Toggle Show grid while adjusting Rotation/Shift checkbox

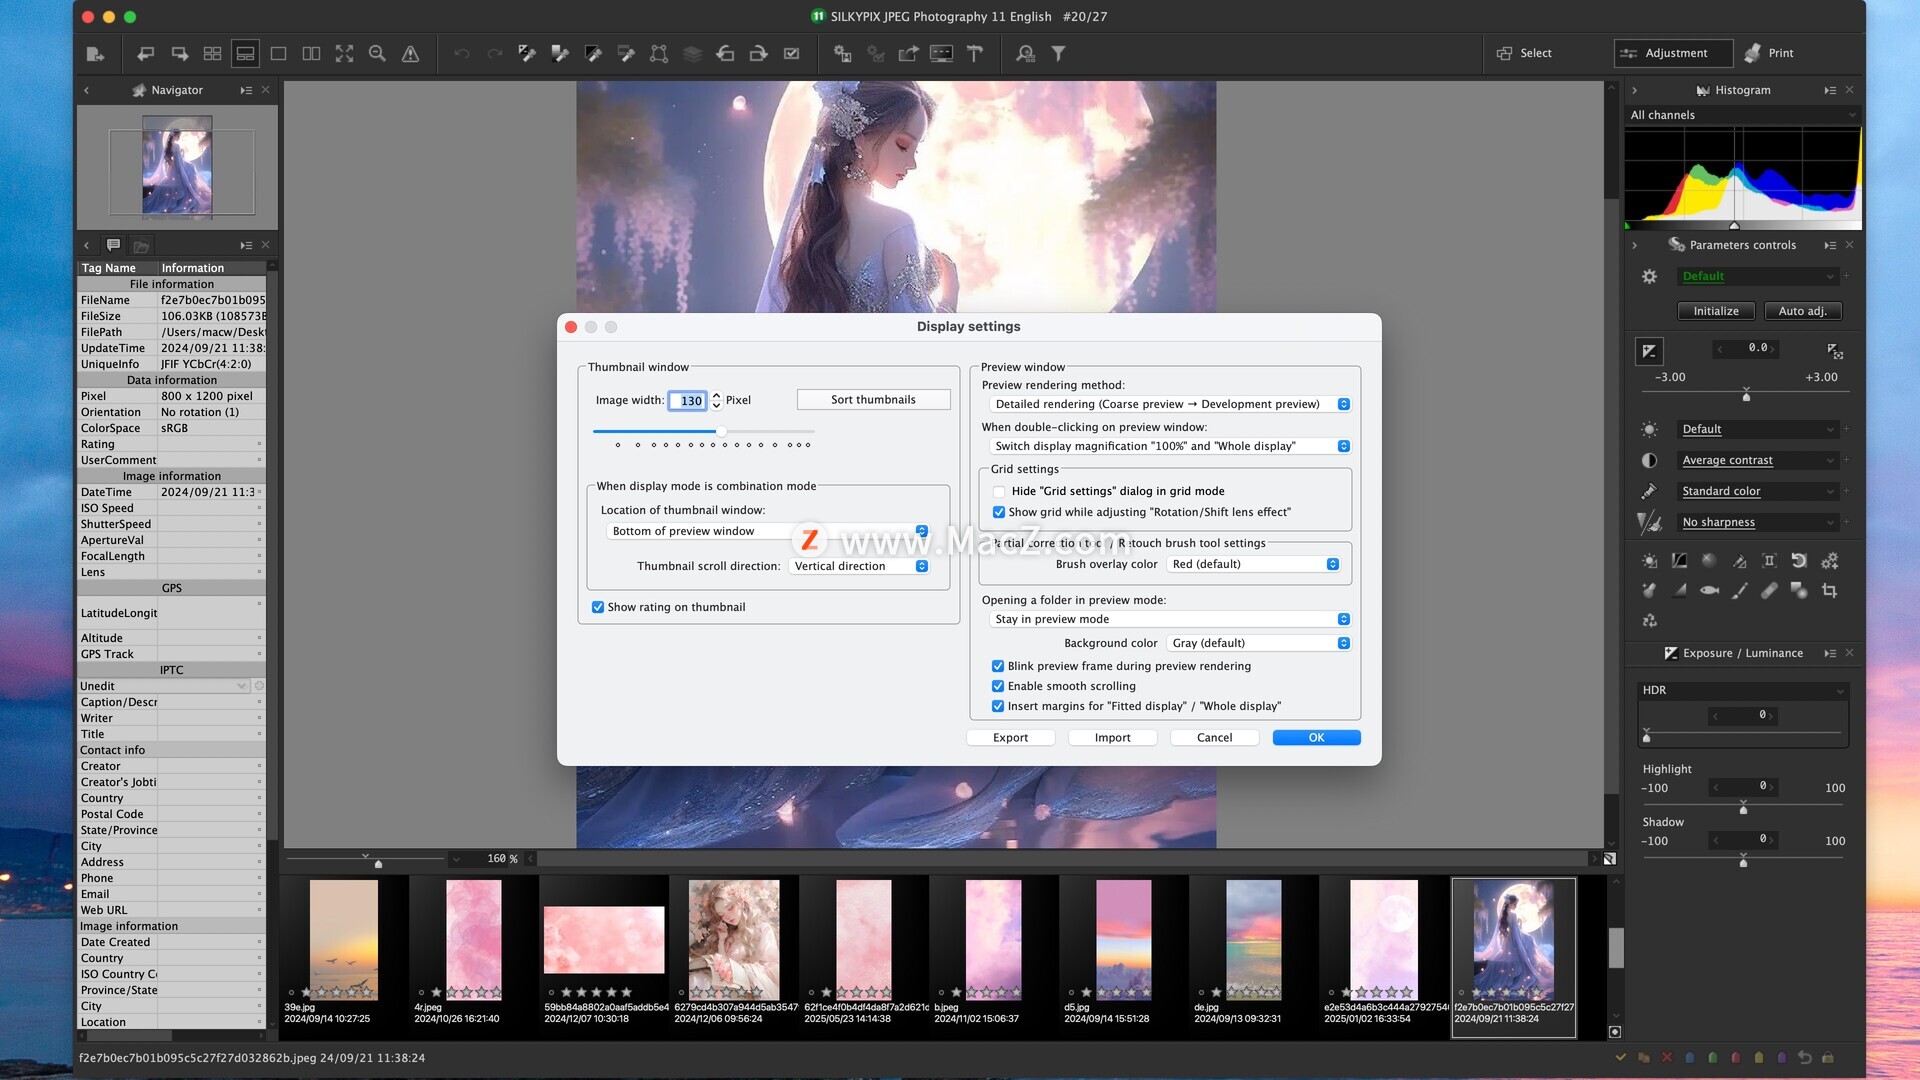(x=998, y=512)
